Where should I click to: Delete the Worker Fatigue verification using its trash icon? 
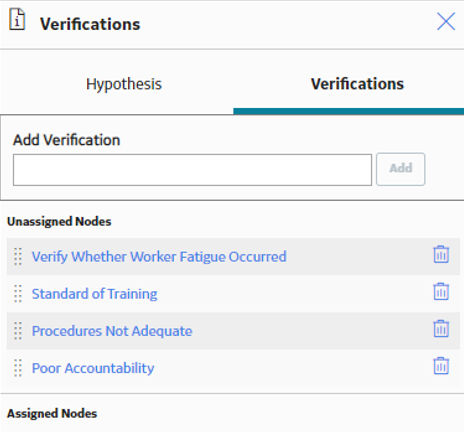tap(441, 255)
